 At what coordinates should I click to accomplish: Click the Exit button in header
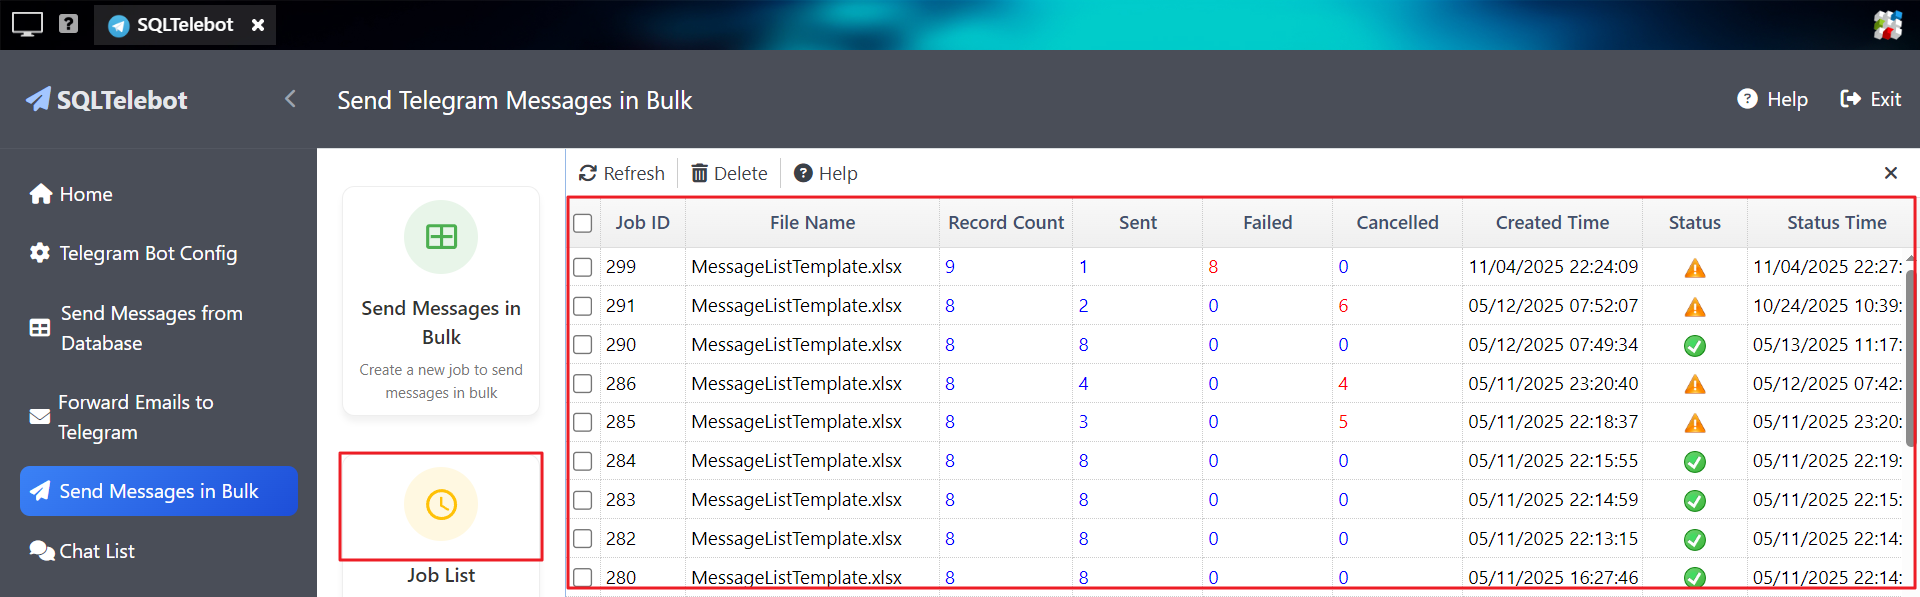pyautogui.click(x=1870, y=99)
